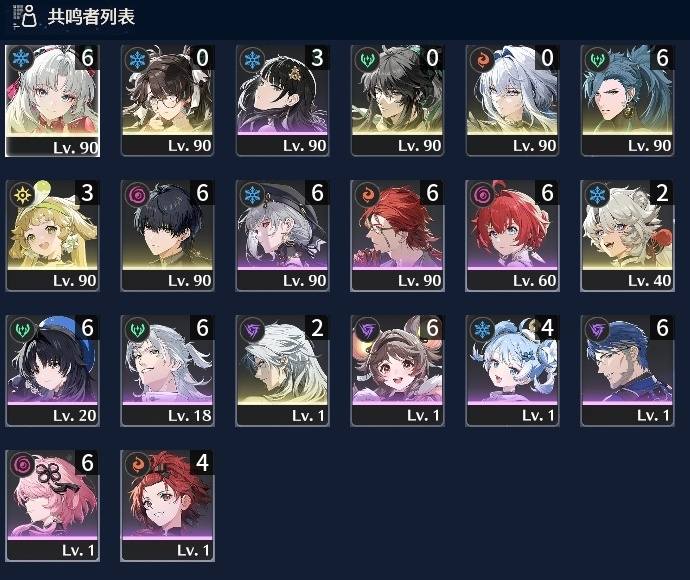This screenshot has width=690, height=580.
Task: Choose the red-haired character at Lv. 60
Action: [512, 235]
